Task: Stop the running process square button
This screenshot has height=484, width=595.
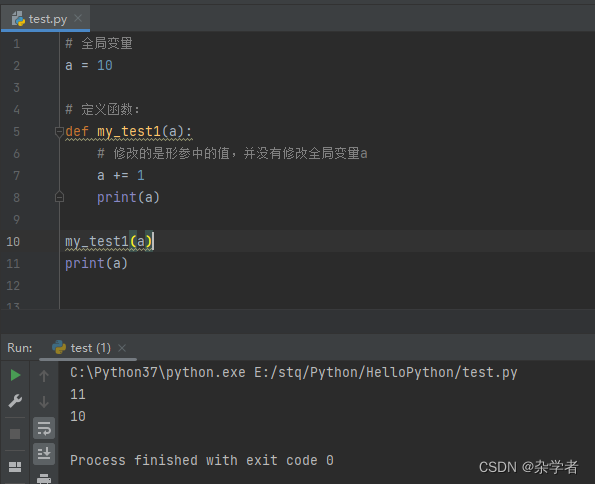Action: click(x=15, y=434)
